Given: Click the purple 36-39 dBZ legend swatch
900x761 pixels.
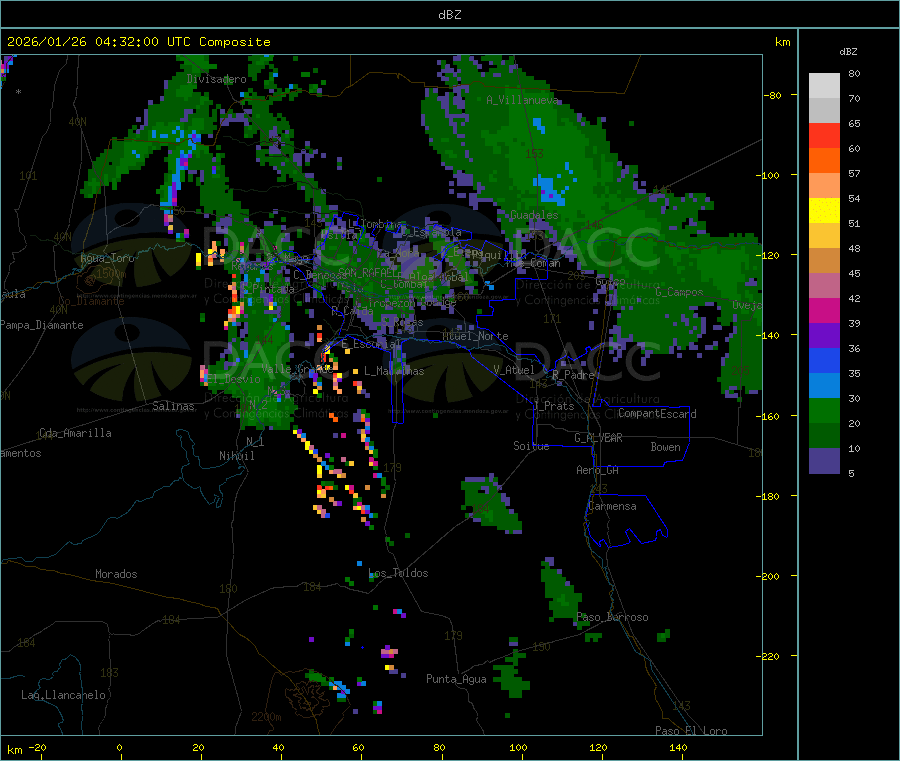Looking at the screenshot, I should pos(824,336).
